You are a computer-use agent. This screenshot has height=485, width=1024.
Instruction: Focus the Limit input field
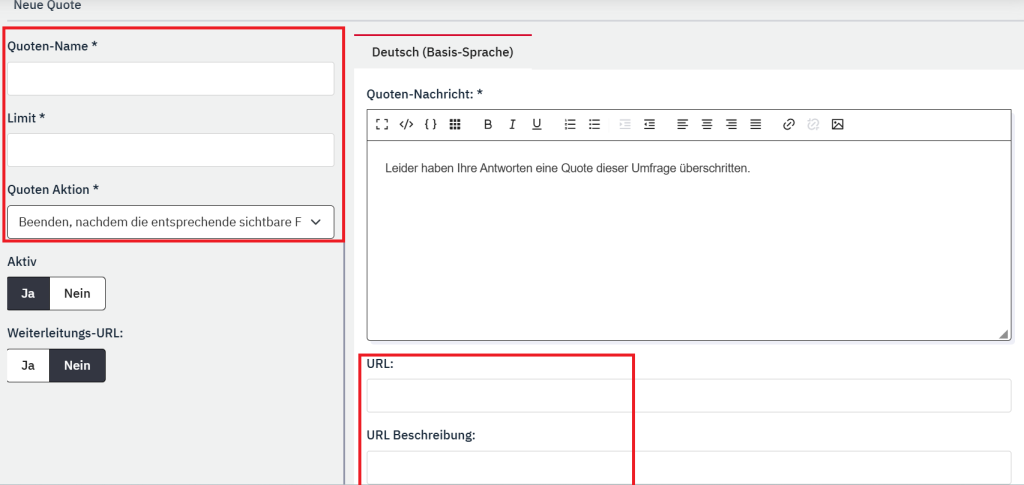tap(170, 150)
